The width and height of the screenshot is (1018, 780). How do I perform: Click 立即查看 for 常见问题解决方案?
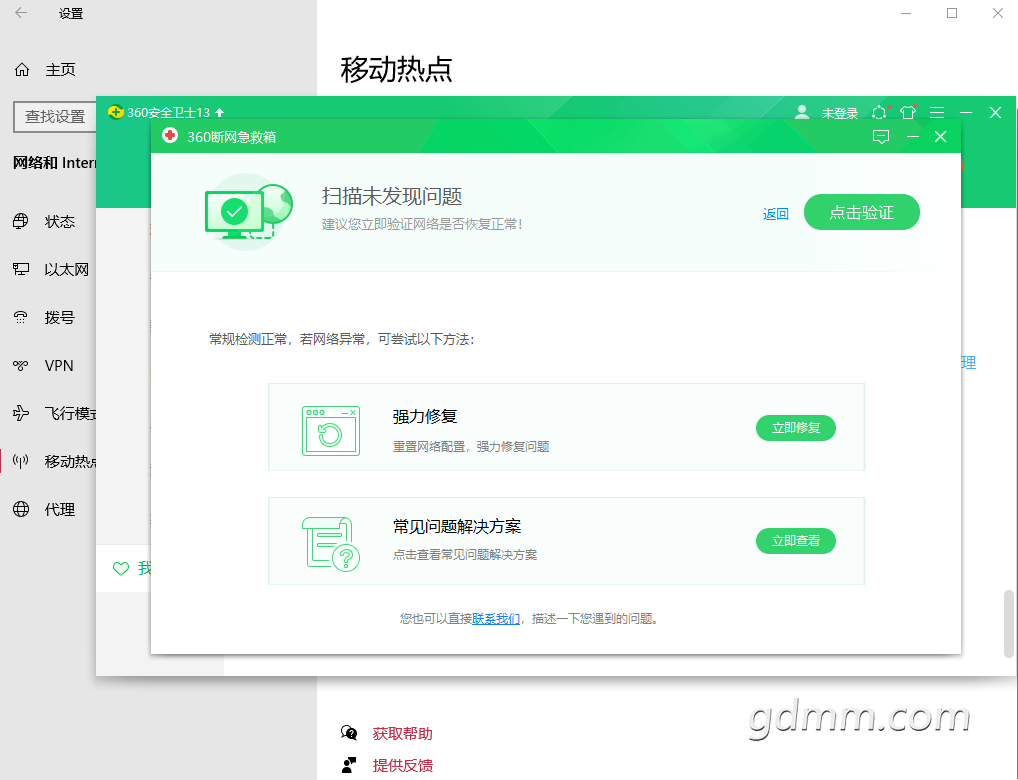click(795, 540)
